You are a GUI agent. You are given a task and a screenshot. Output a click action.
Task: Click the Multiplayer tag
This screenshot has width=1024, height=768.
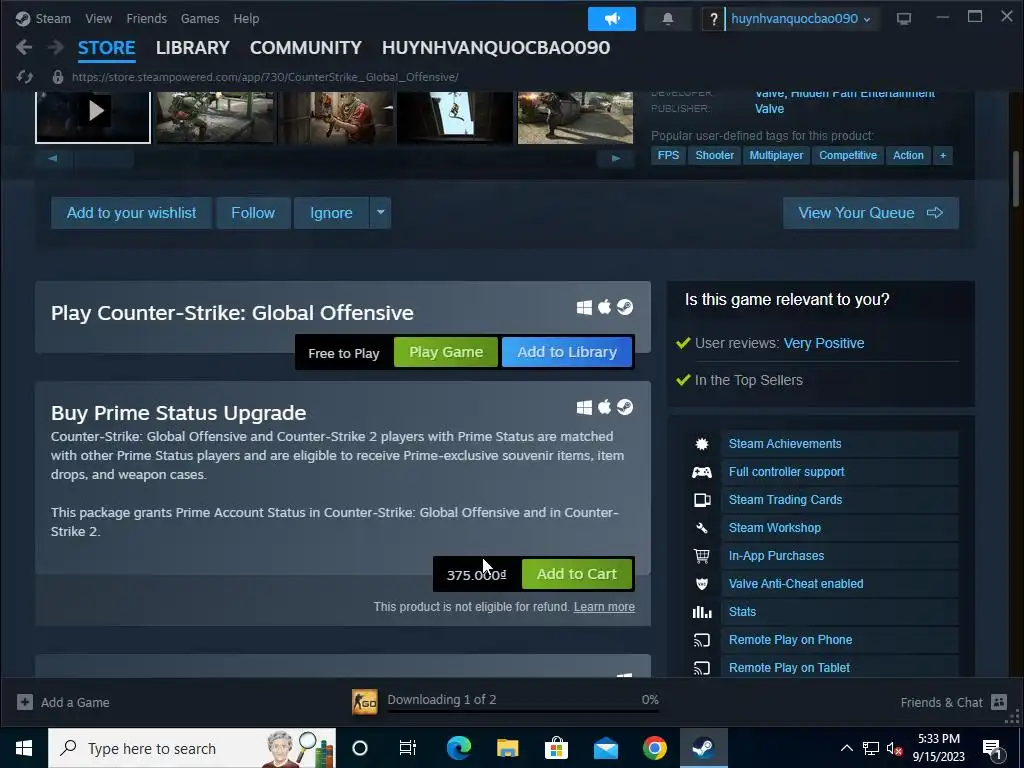(x=776, y=155)
